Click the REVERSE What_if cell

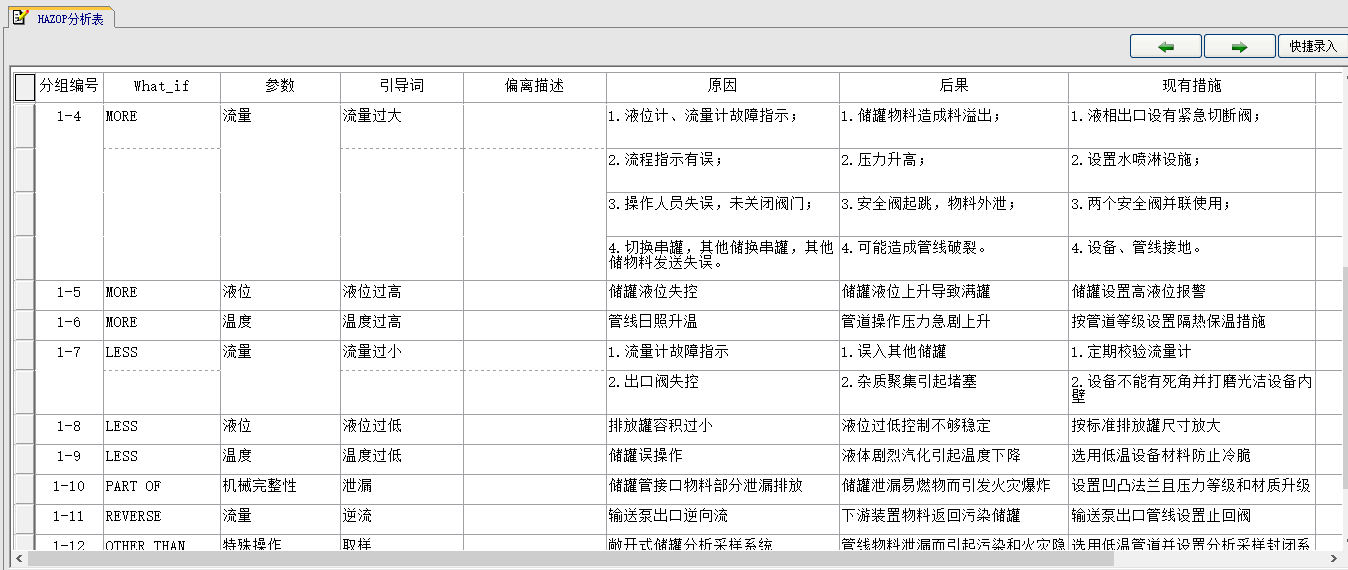point(162,517)
